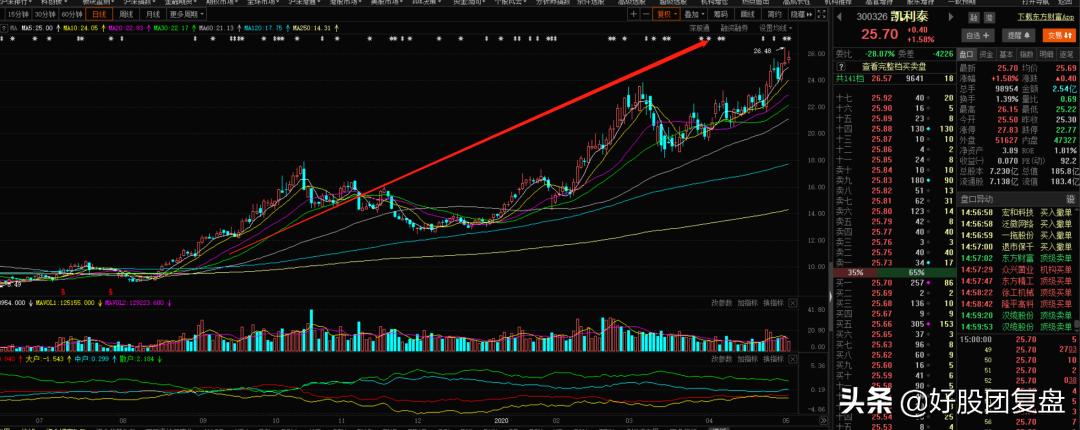Click 加指标 in capital flow panel
1080x430 pixels.
(x=747, y=359)
